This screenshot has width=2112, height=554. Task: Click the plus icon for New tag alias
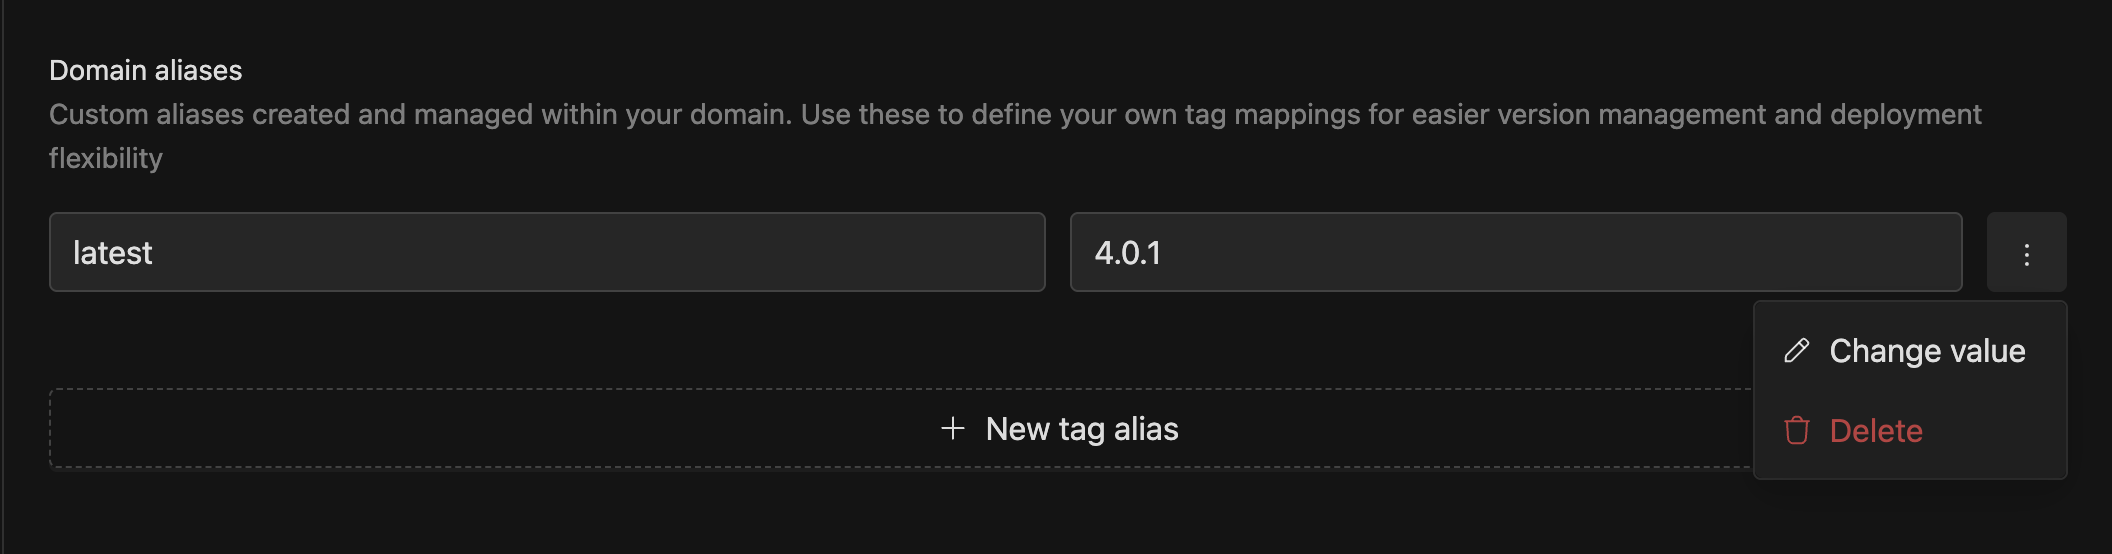pyautogui.click(x=953, y=429)
